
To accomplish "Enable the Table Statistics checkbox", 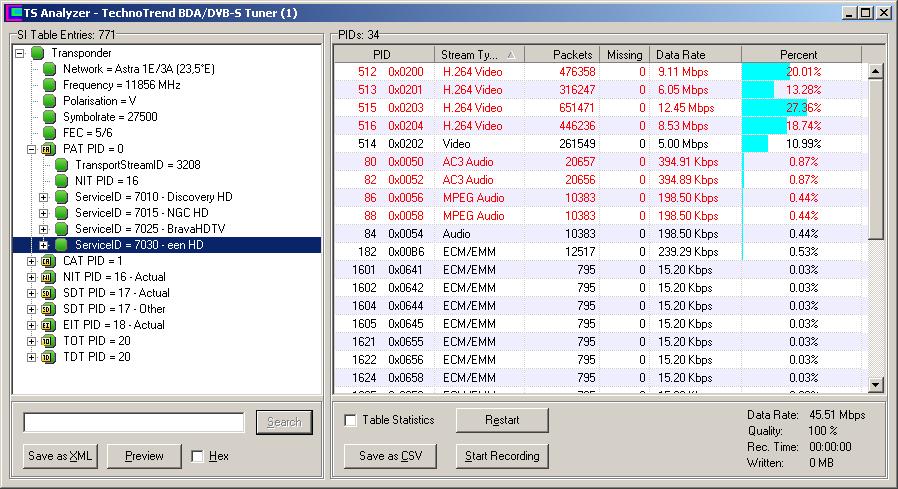I will pyautogui.click(x=350, y=420).
